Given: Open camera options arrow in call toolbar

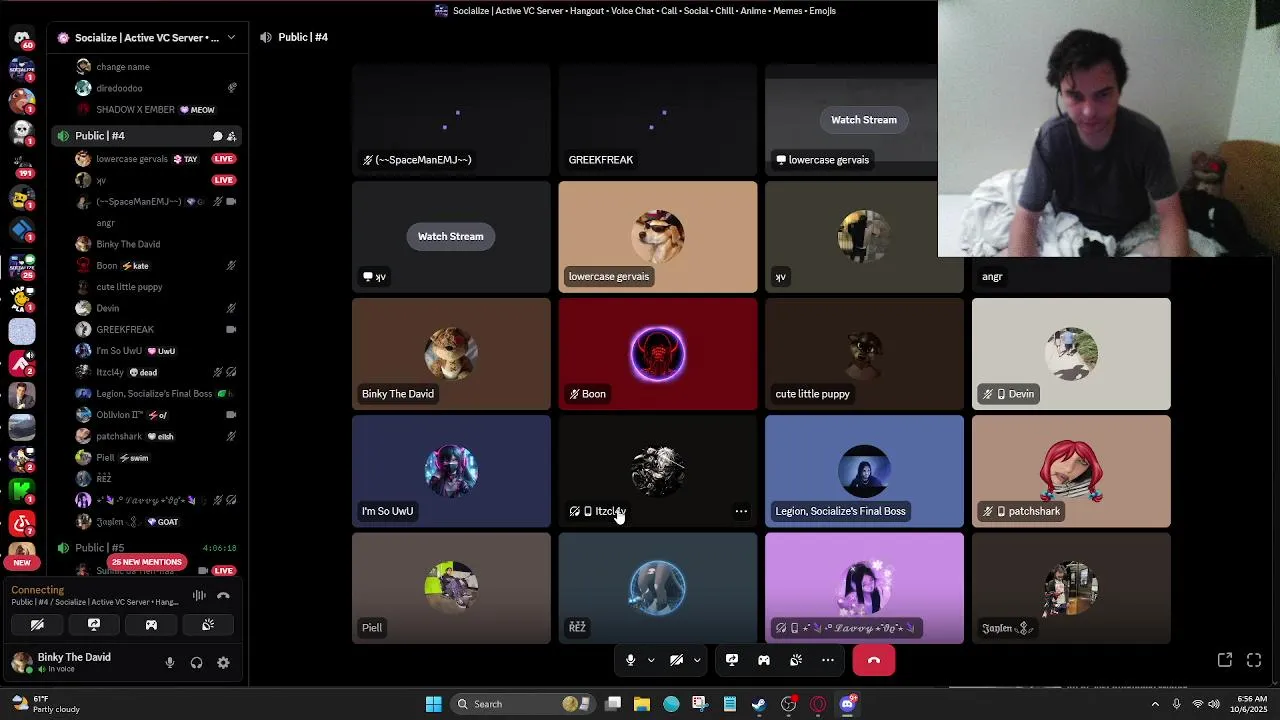Looking at the screenshot, I should tap(697, 660).
